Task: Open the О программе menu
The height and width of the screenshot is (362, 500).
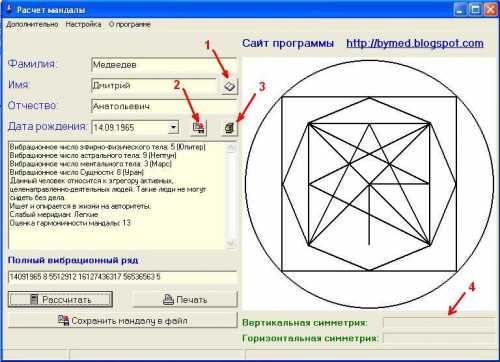Action: 130,24
